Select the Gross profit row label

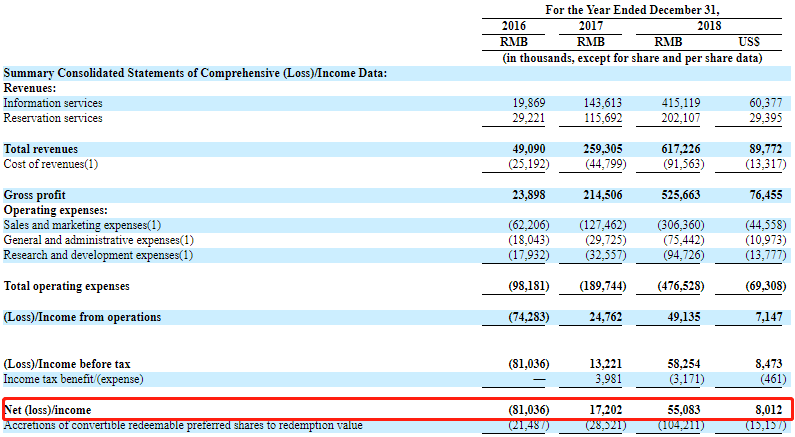coord(35,195)
